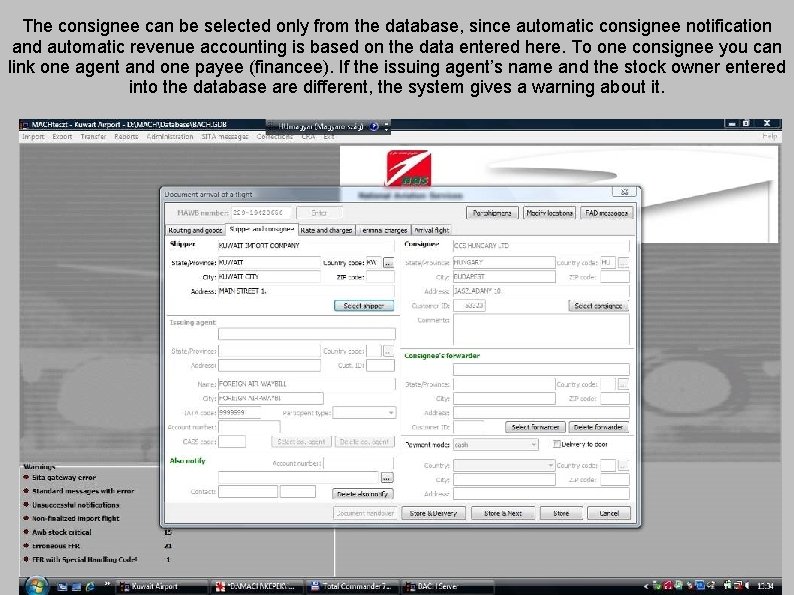Click MAWB number field
794x595 pixels.
point(261,213)
